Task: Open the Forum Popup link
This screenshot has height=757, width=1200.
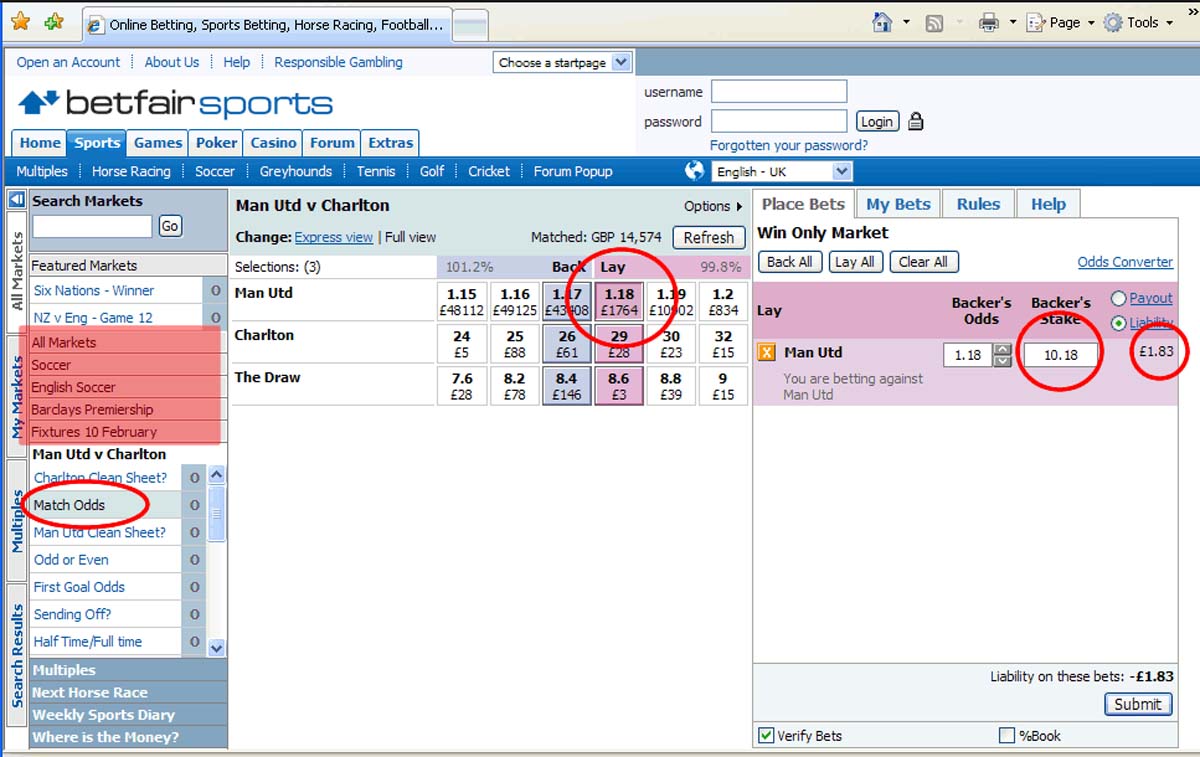Action: point(573,171)
